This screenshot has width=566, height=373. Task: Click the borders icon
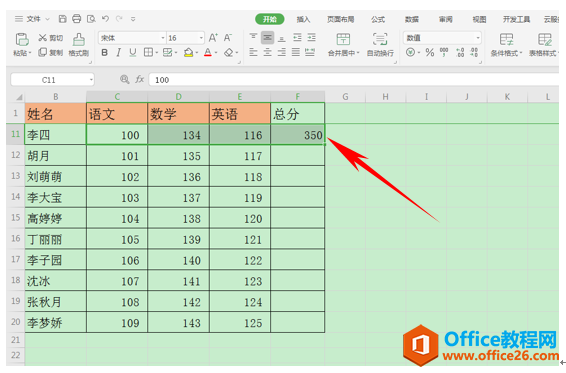tap(148, 53)
